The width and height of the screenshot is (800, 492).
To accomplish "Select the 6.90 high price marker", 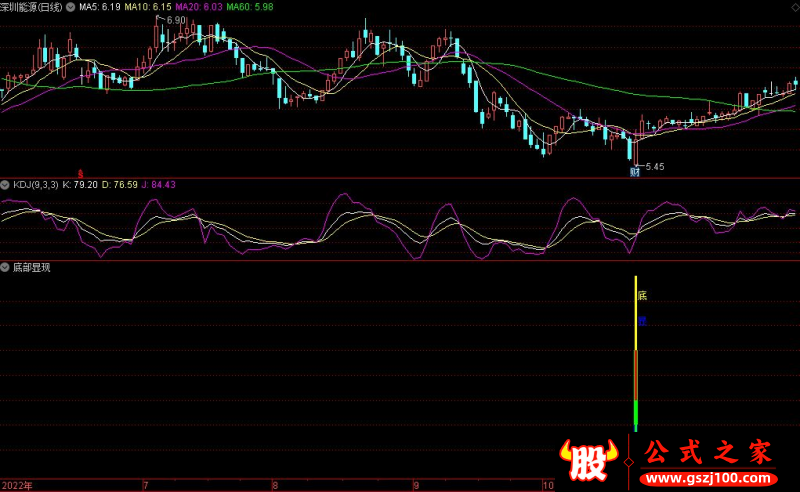I will (x=175, y=20).
